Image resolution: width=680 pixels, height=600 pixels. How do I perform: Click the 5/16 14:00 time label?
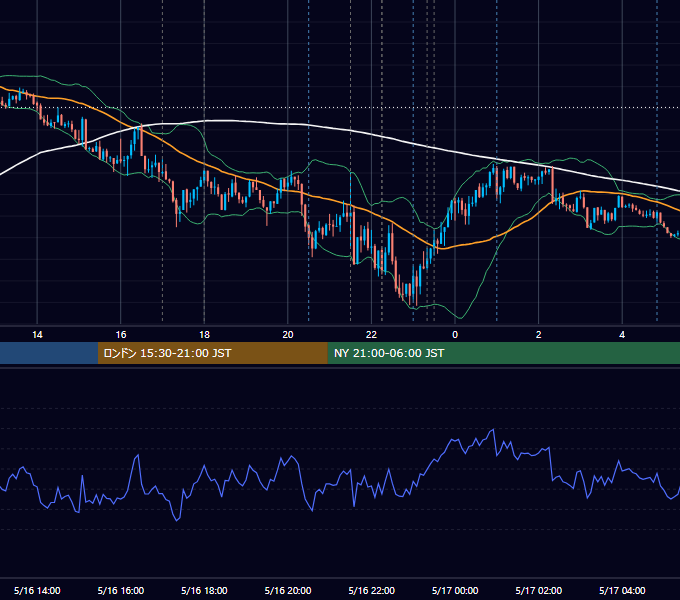coord(37,590)
